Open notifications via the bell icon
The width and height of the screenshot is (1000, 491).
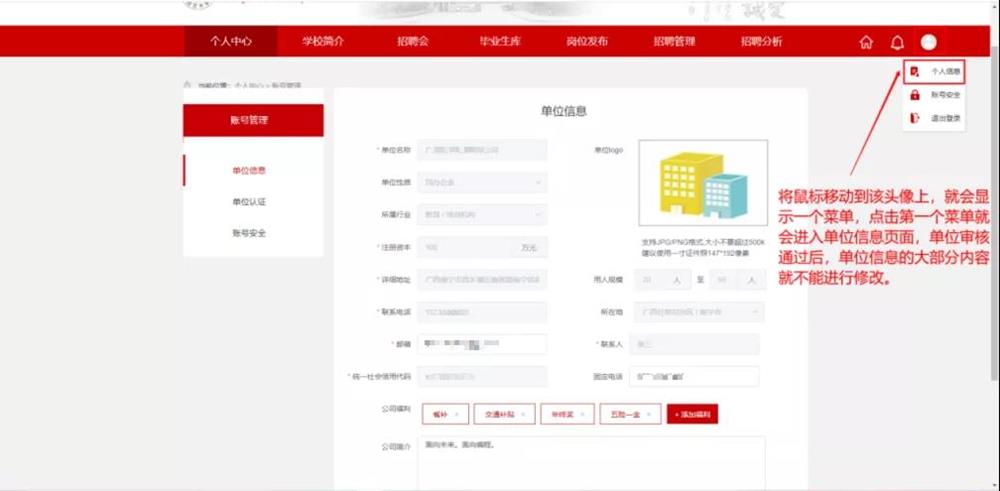897,42
